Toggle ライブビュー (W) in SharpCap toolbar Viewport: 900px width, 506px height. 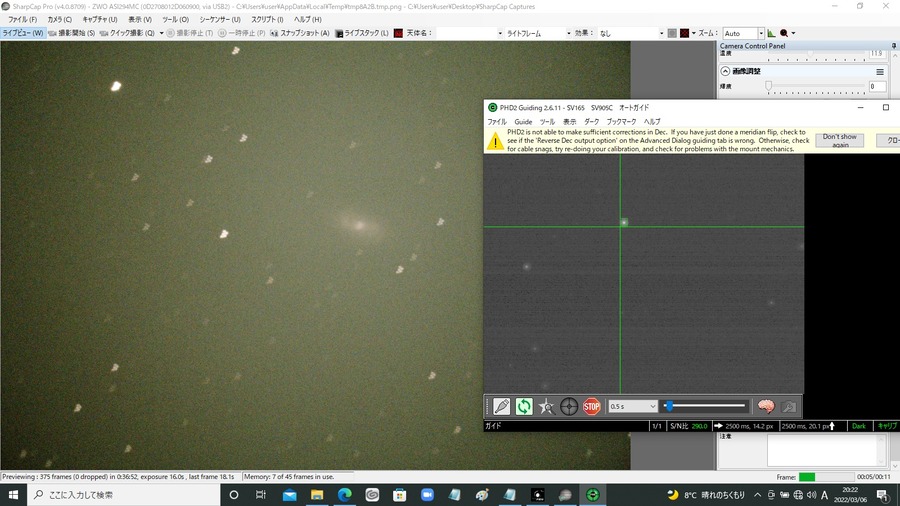22,33
